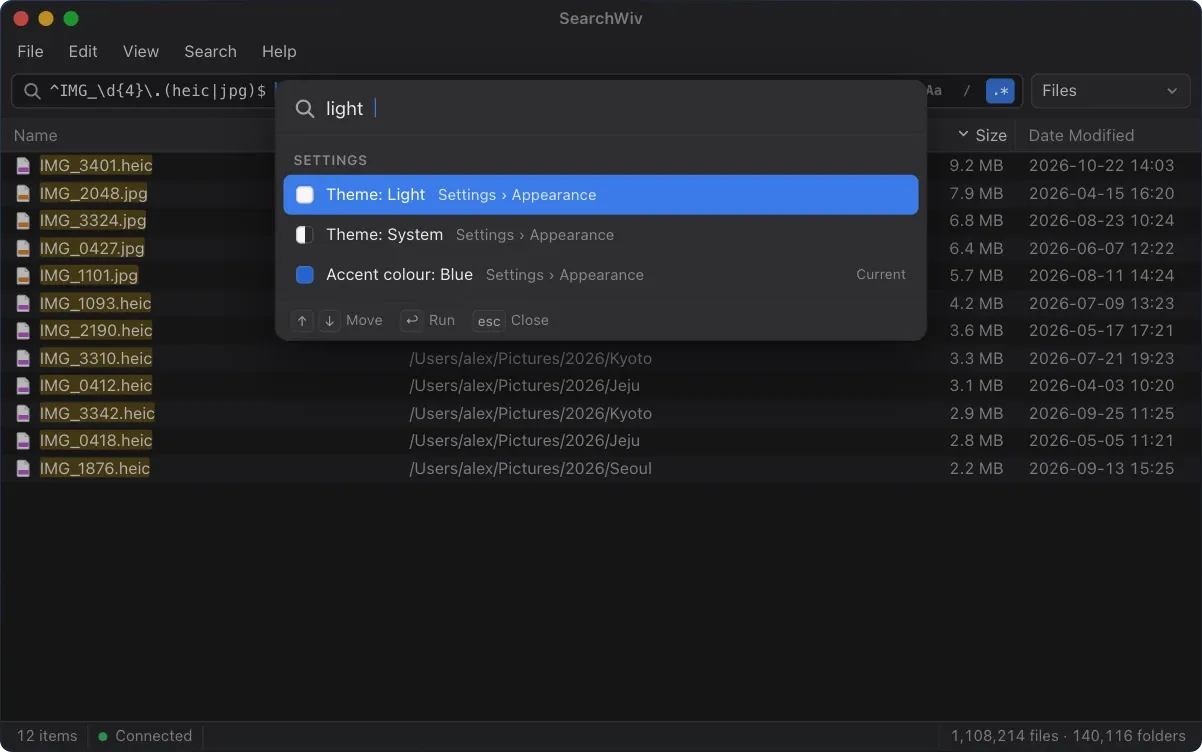Click the file icon beside IMG_3342.heic
The height and width of the screenshot is (752, 1202).
[23, 413]
